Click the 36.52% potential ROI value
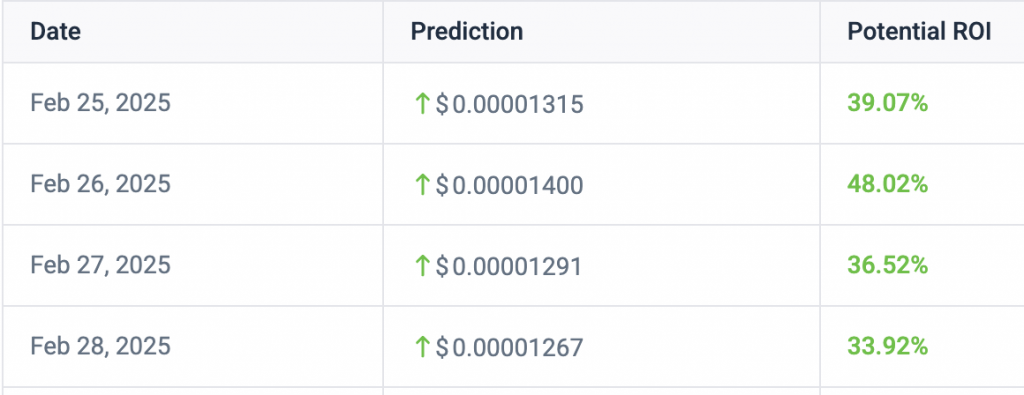Image resolution: width=1024 pixels, height=395 pixels. (888, 264)
